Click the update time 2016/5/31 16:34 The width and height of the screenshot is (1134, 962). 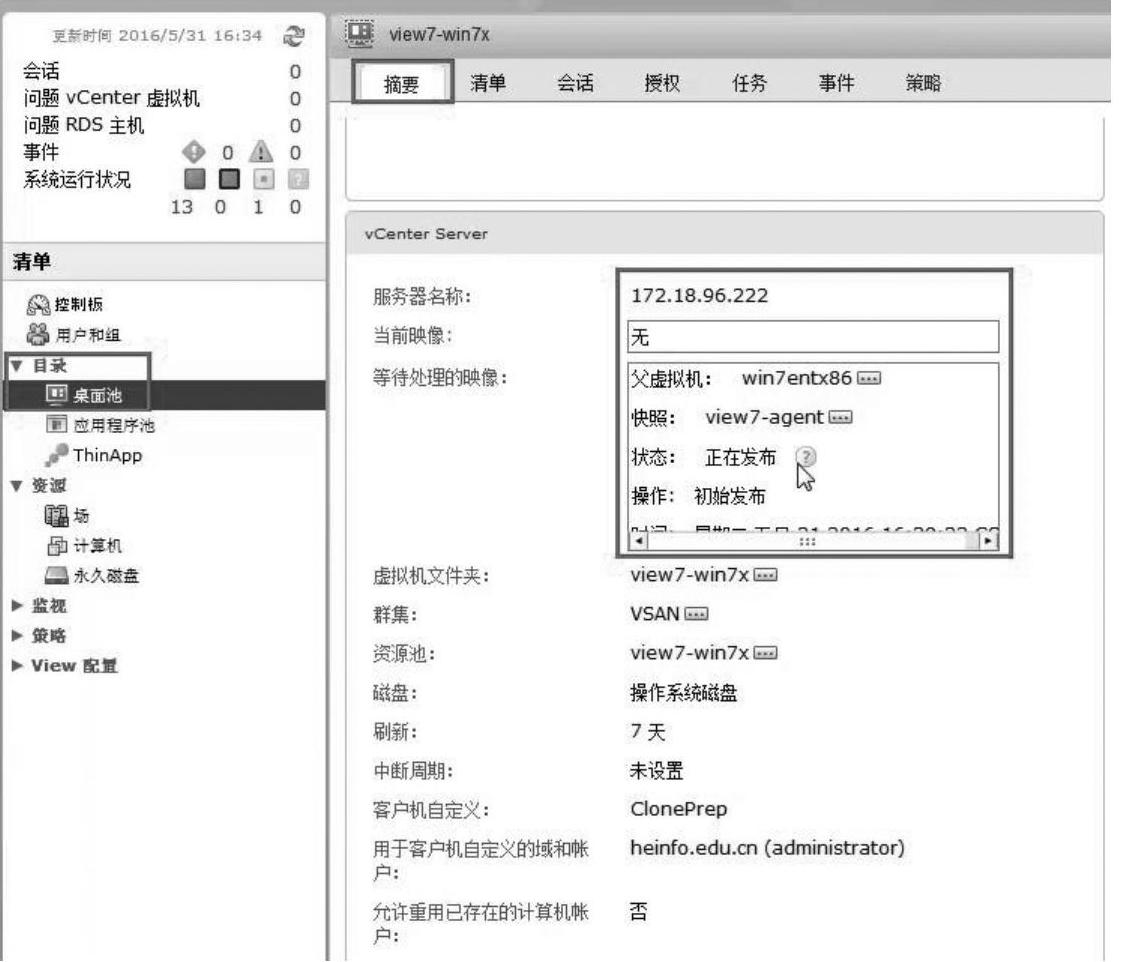[x=190, y=35]
